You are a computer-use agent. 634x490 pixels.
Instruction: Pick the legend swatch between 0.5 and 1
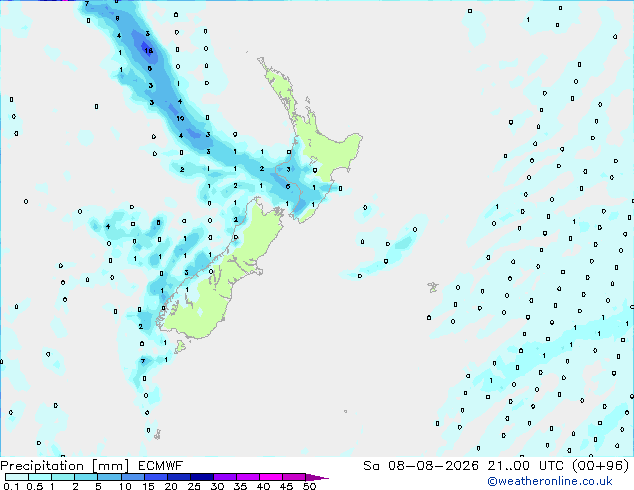coord(40,477)
